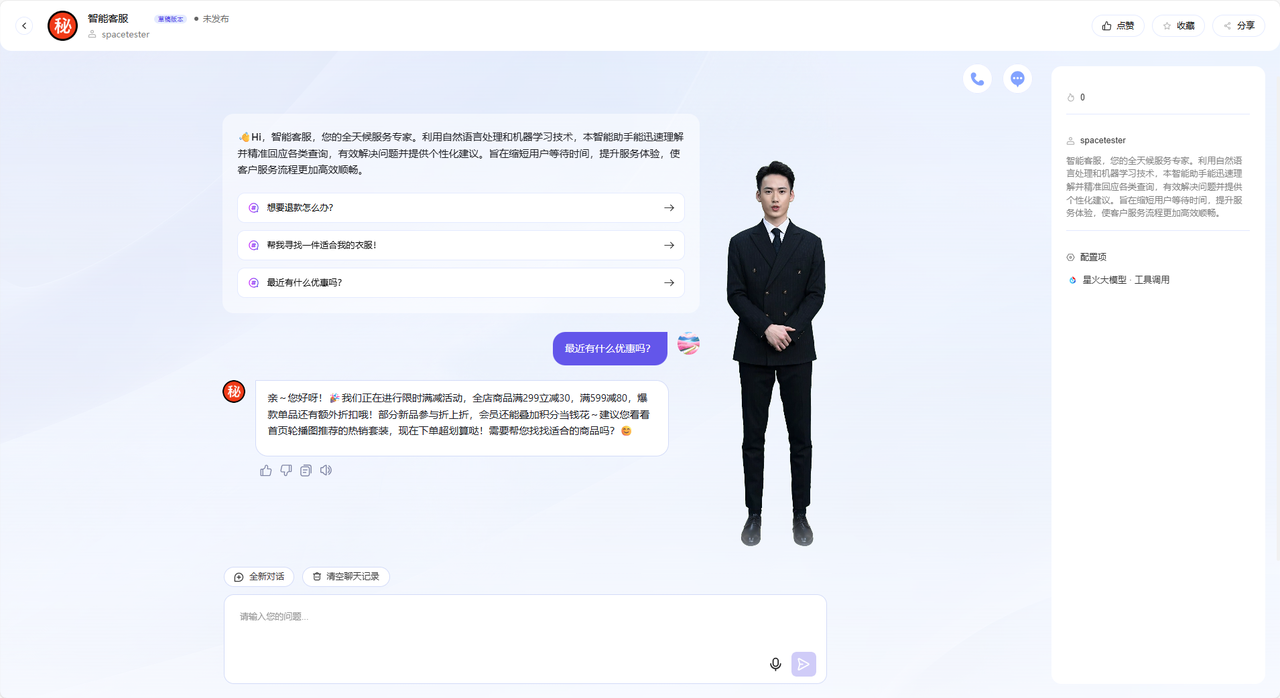
Task: Thumbs up the assistant's reply
Action: pos(266,471)
